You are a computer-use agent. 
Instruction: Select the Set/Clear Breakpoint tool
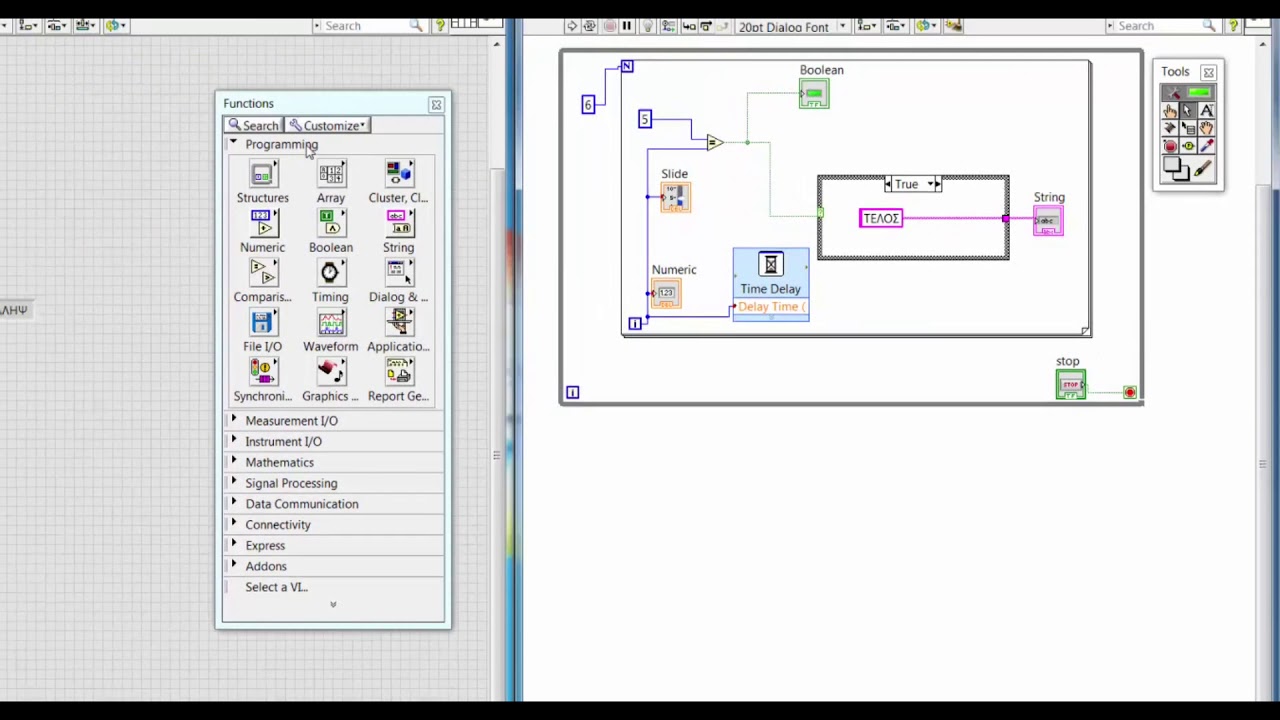coord(1170,146)
